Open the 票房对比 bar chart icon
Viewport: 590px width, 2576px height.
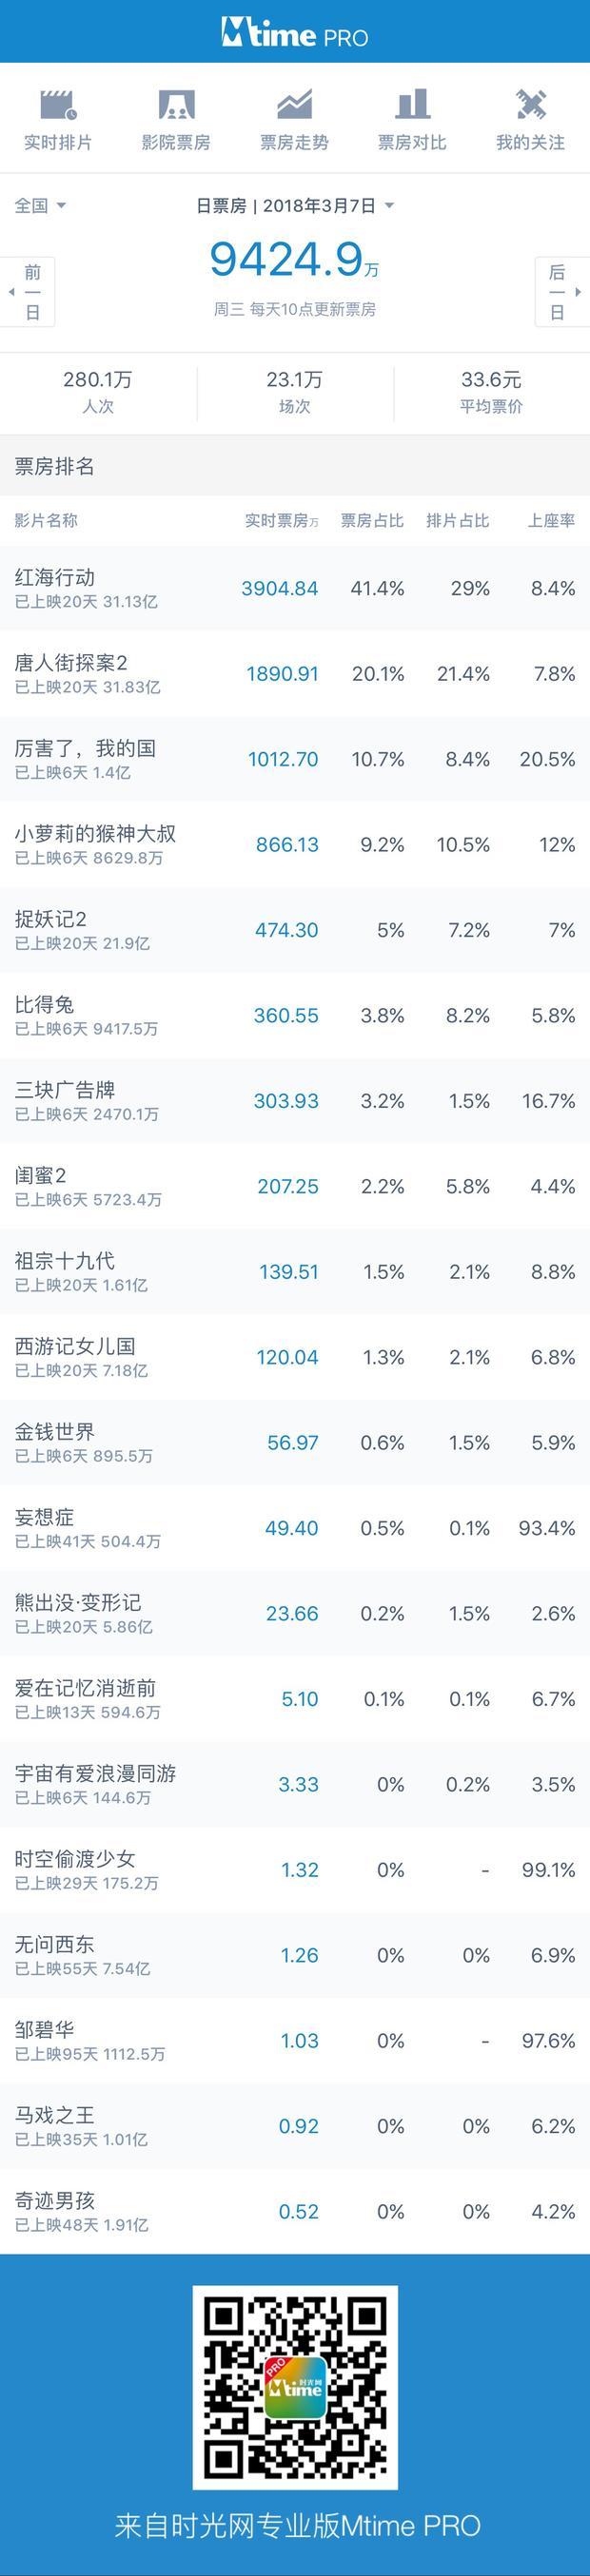(412, 104)
